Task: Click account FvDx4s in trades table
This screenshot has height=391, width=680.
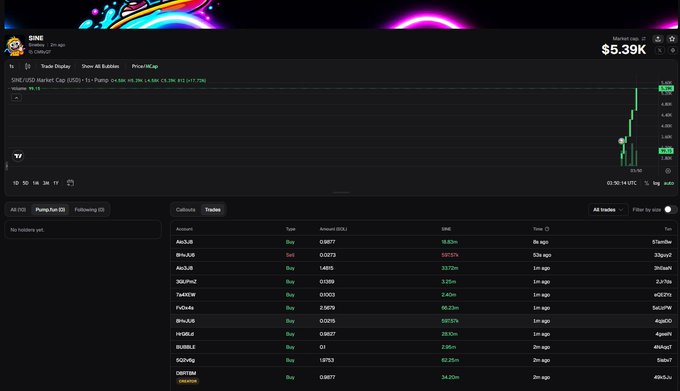Action: click(185, 308)
